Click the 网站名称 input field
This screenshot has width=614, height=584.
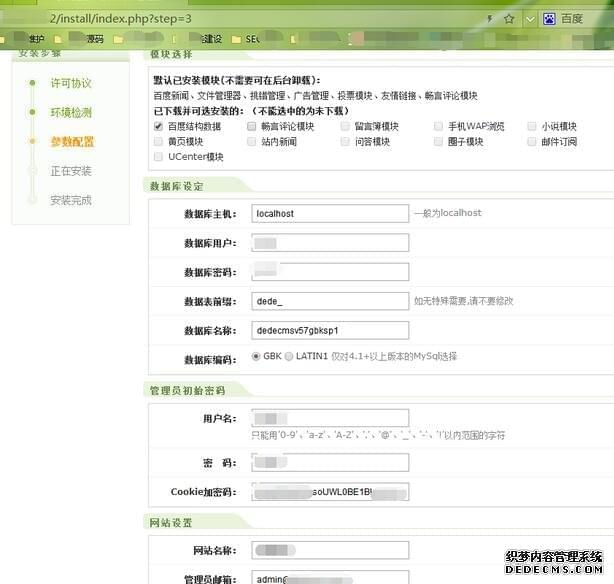[330, 550]
